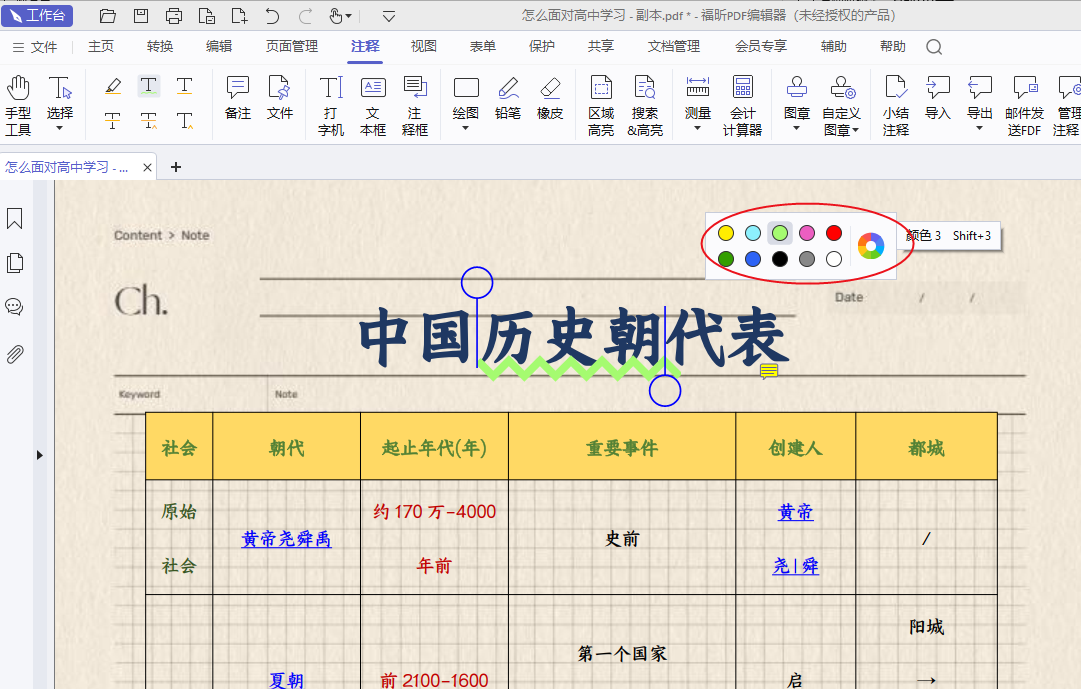Pick the red color swatch
Image resolution: width=1081 pixels, height=689 pixels.
834,233
